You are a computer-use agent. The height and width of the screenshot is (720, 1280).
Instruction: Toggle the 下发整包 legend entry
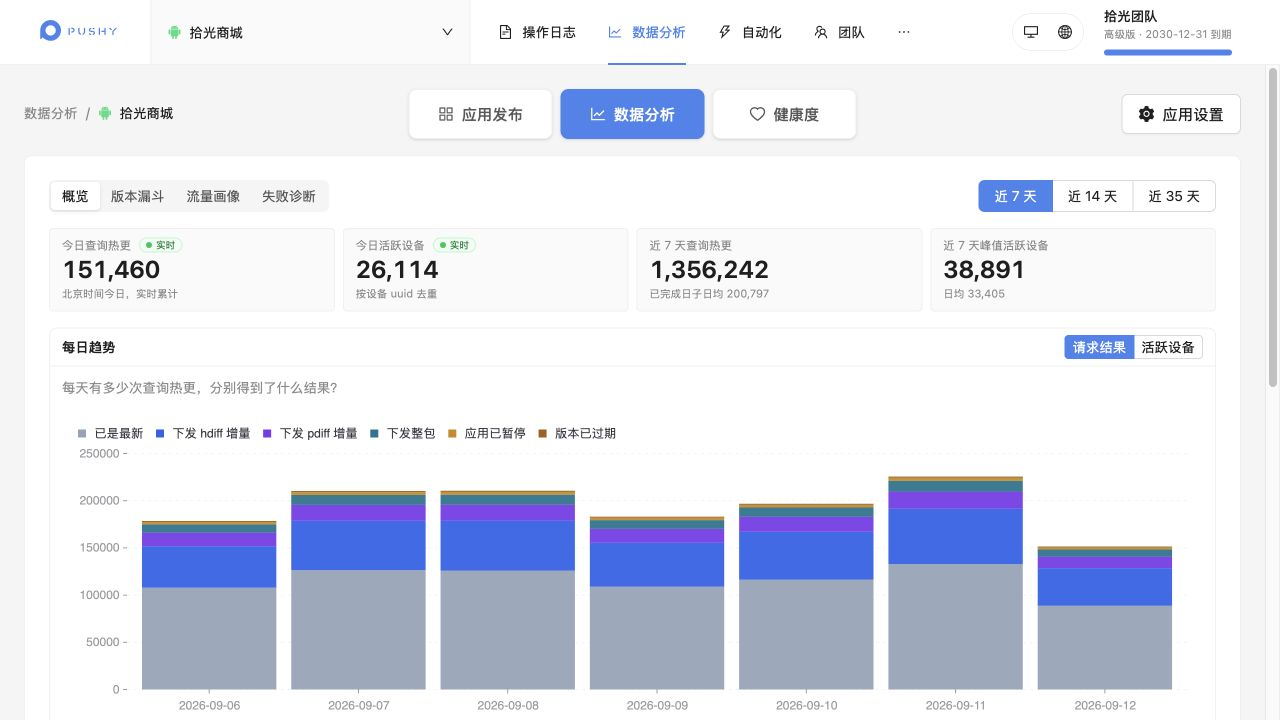(402, 433)
